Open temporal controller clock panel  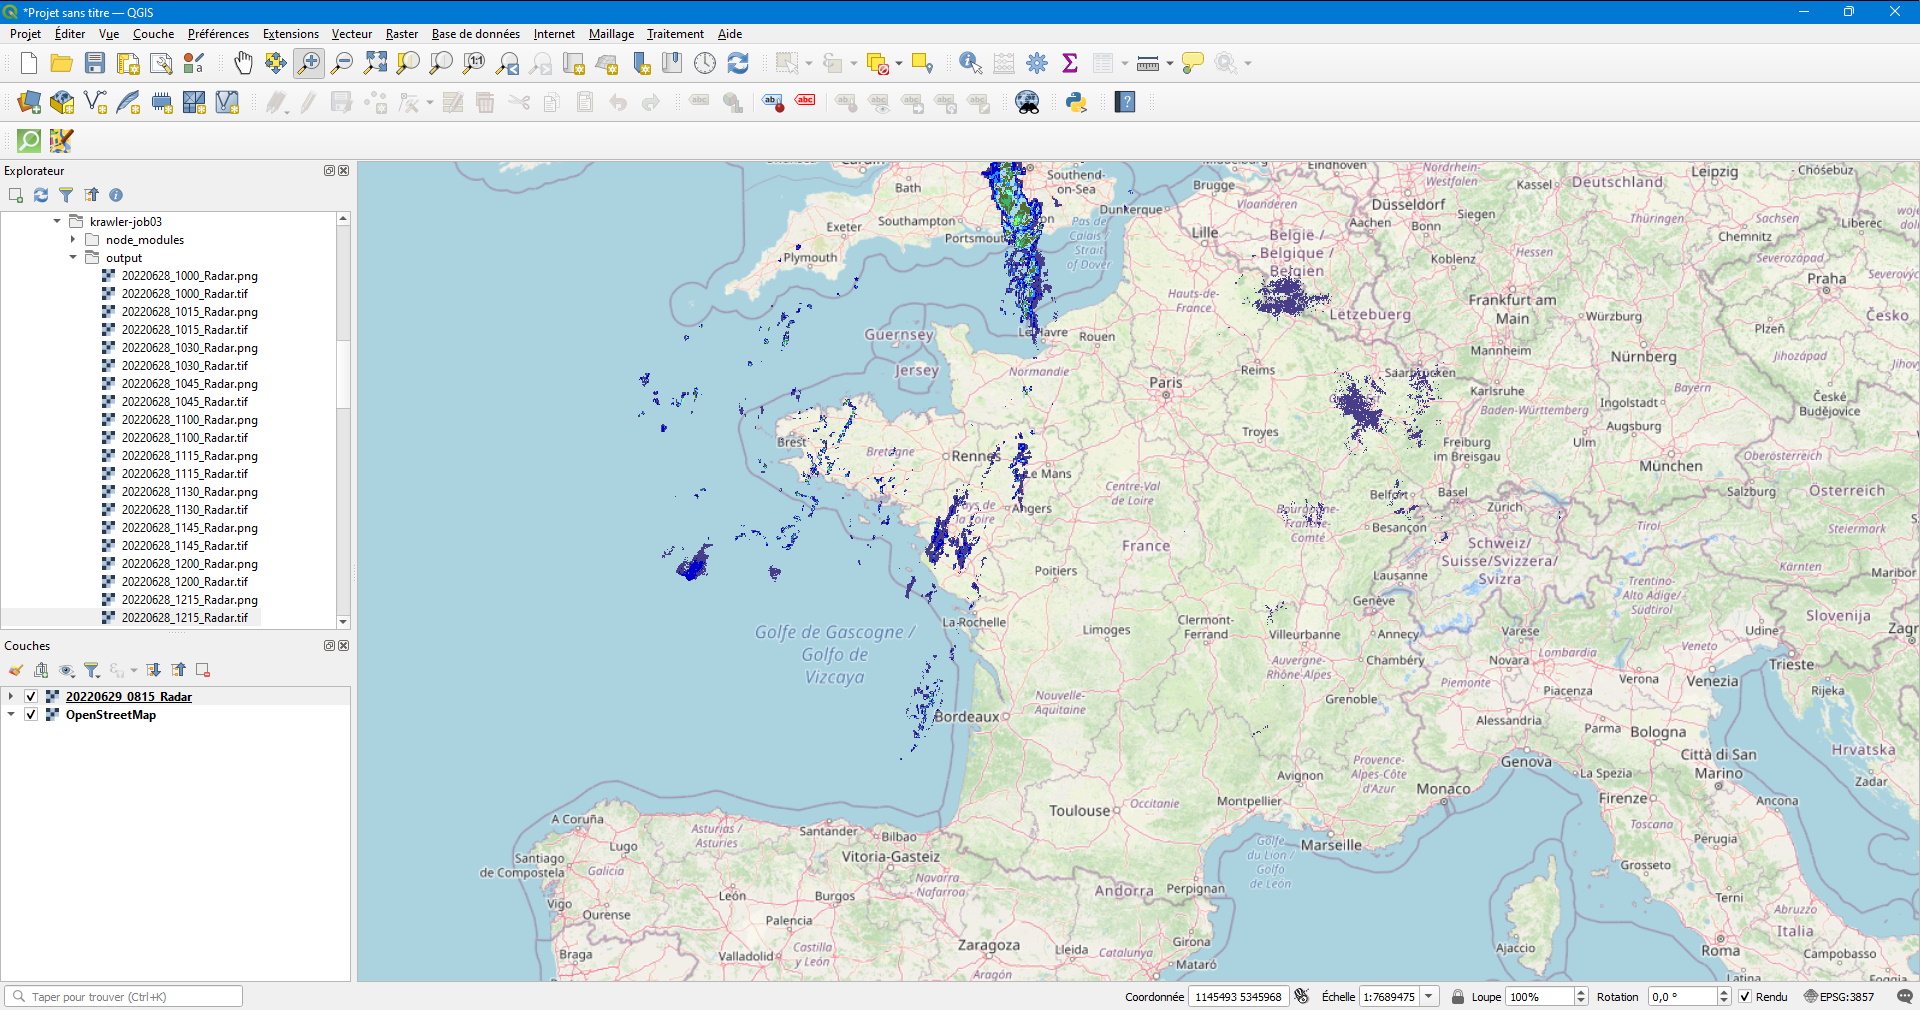705,63
